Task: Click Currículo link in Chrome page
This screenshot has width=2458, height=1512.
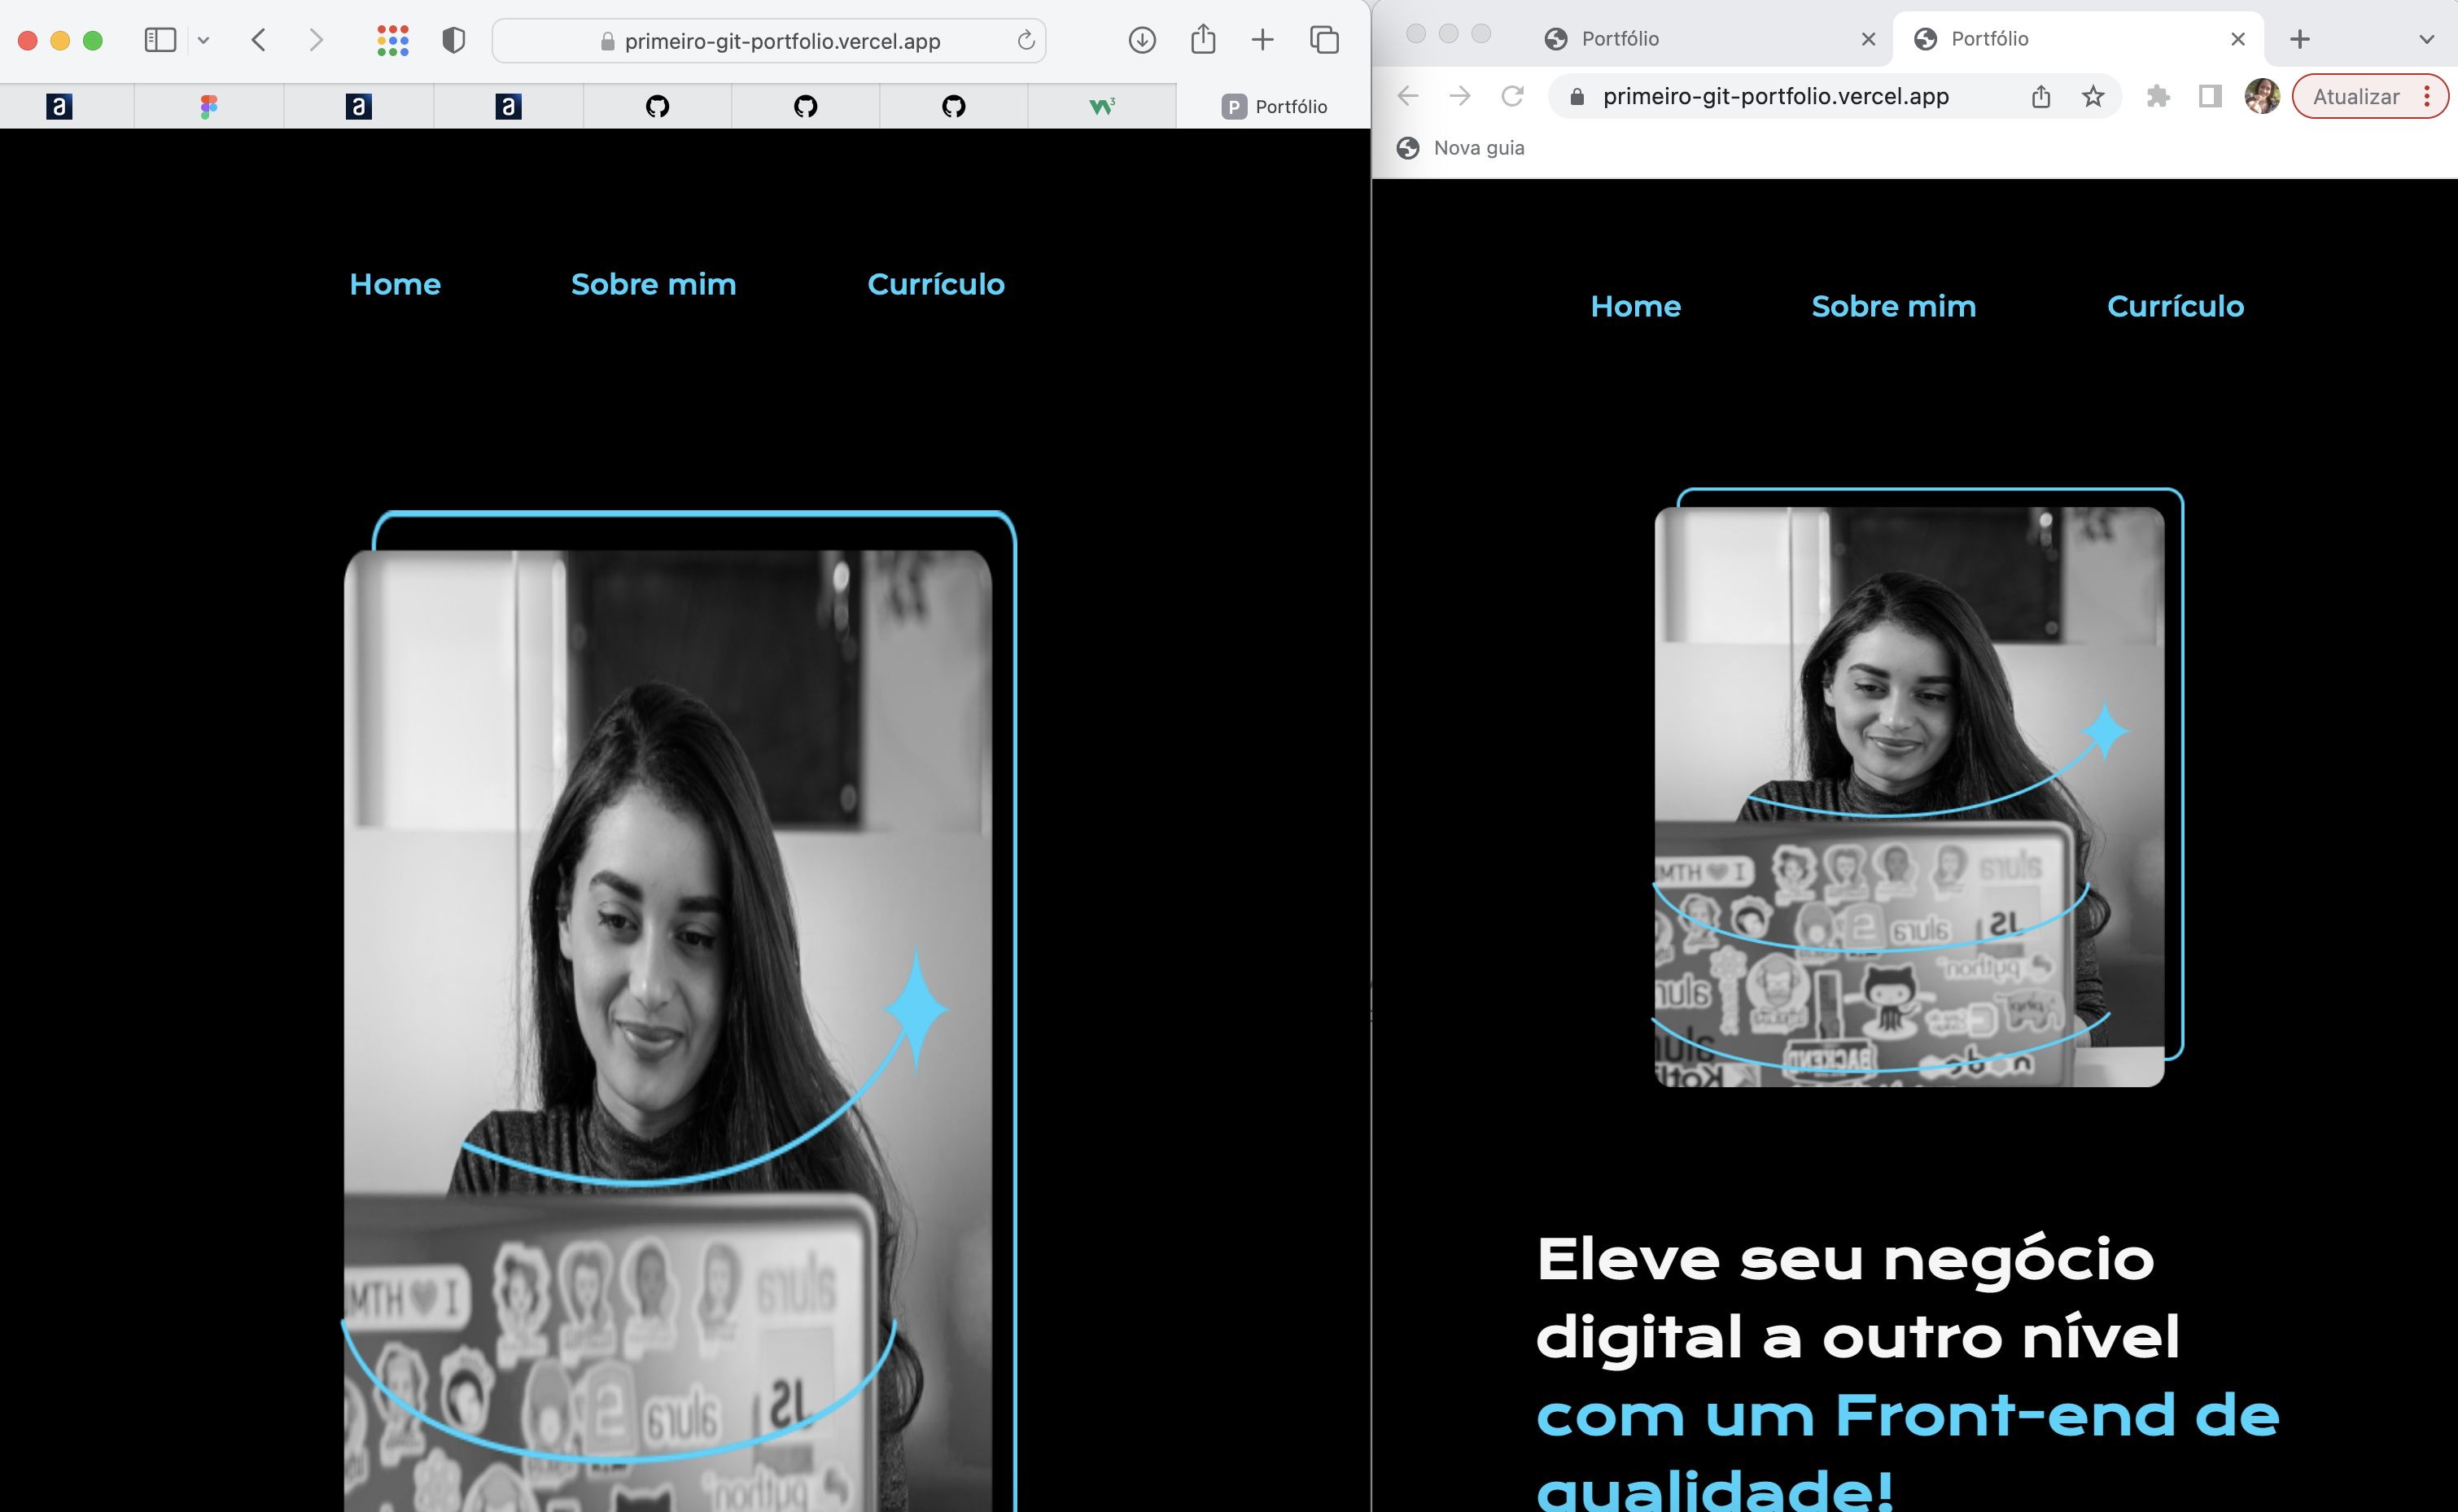Action: tap(2176, 306)
